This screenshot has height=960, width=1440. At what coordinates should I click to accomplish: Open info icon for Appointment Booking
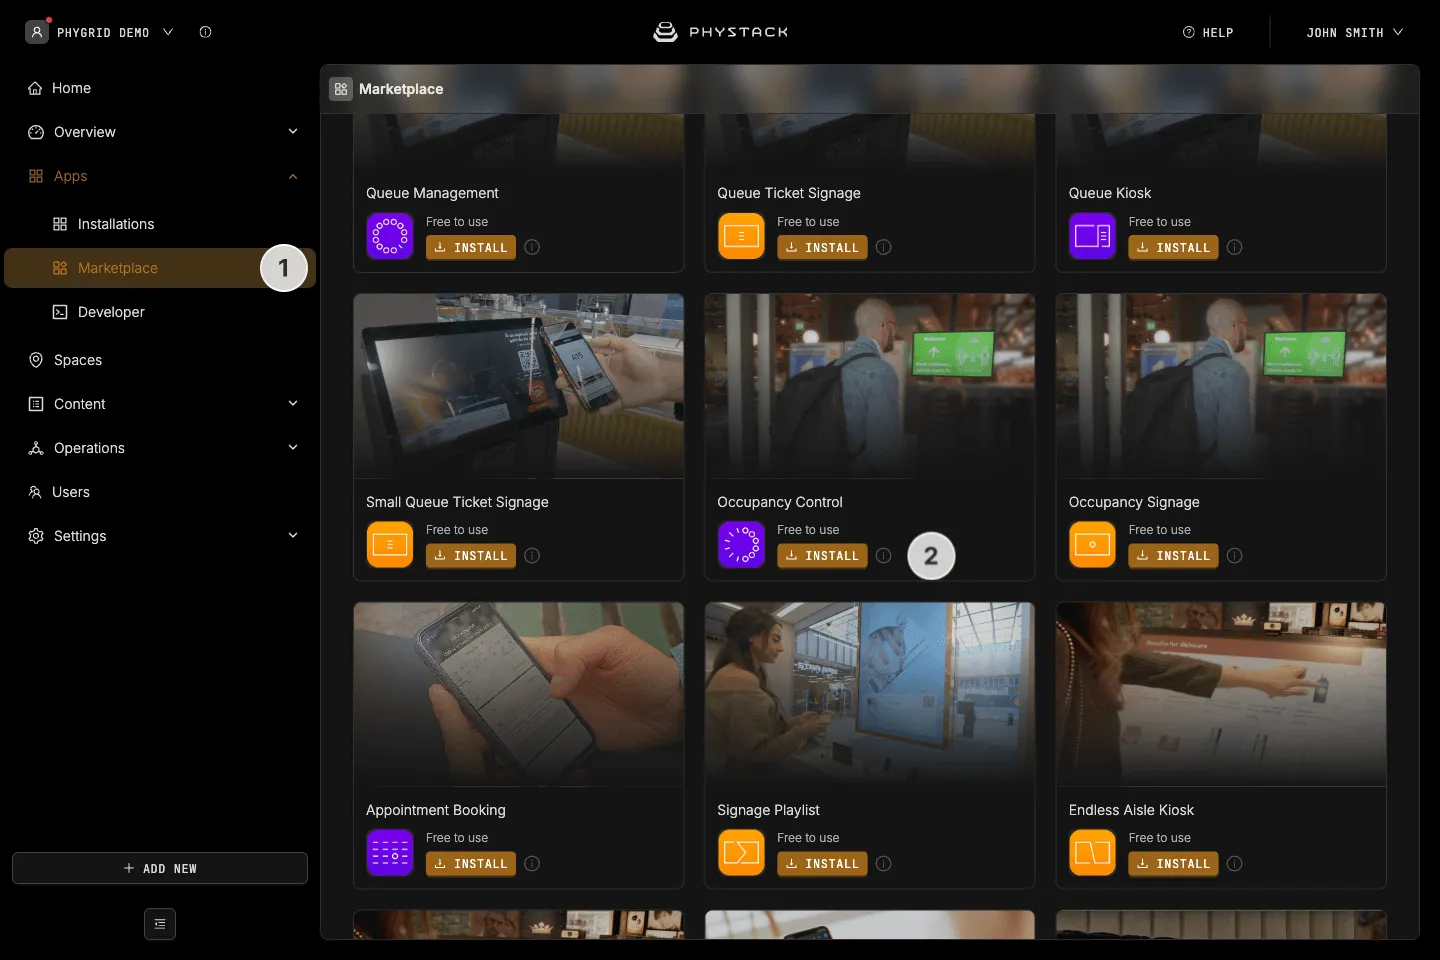[x=532, y=863]
